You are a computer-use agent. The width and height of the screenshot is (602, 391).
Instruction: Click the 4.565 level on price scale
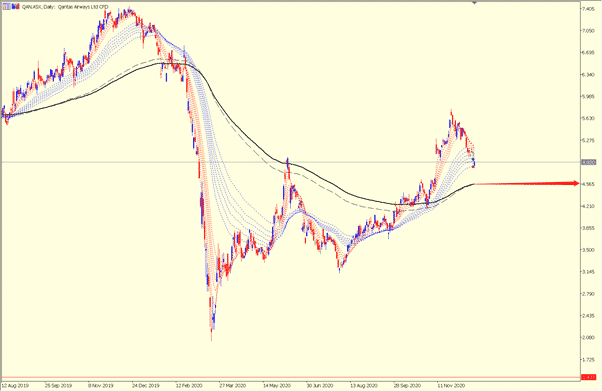pyautogui.click(x=589, y=184)
